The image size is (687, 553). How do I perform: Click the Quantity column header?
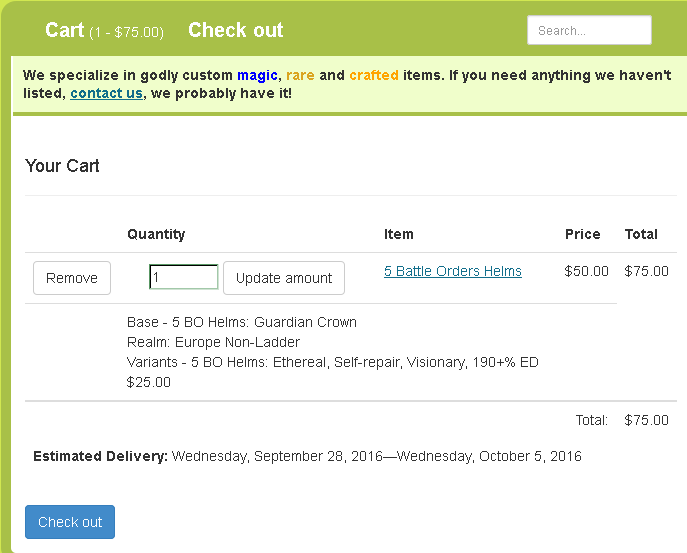156,234
